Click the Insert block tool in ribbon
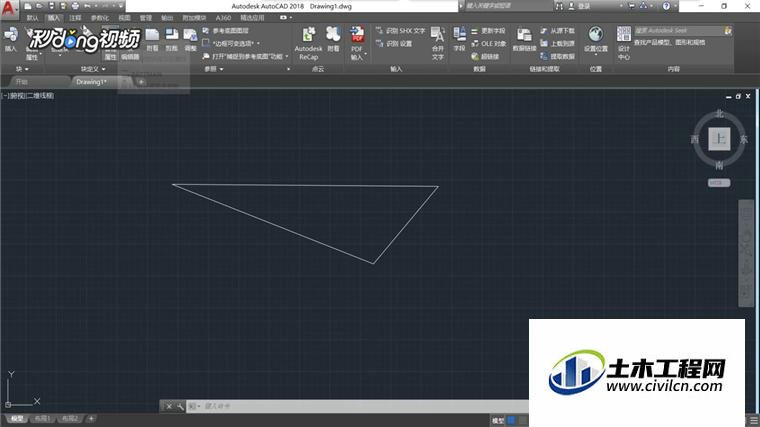Image resolution: width=760 pixels, height=427 pixels. pyautogui.click(x=11, y=40)
